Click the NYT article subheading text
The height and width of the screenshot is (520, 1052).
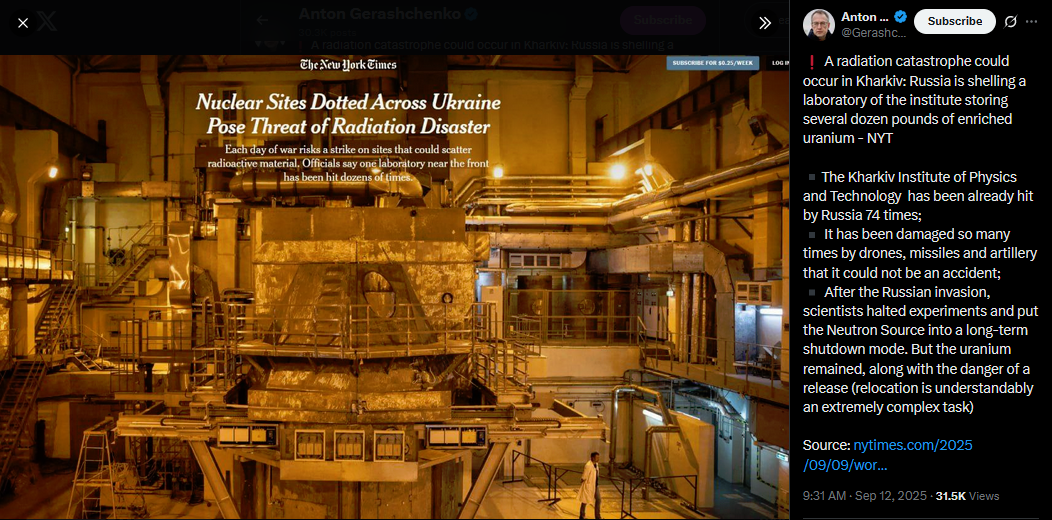click(348, 163)
